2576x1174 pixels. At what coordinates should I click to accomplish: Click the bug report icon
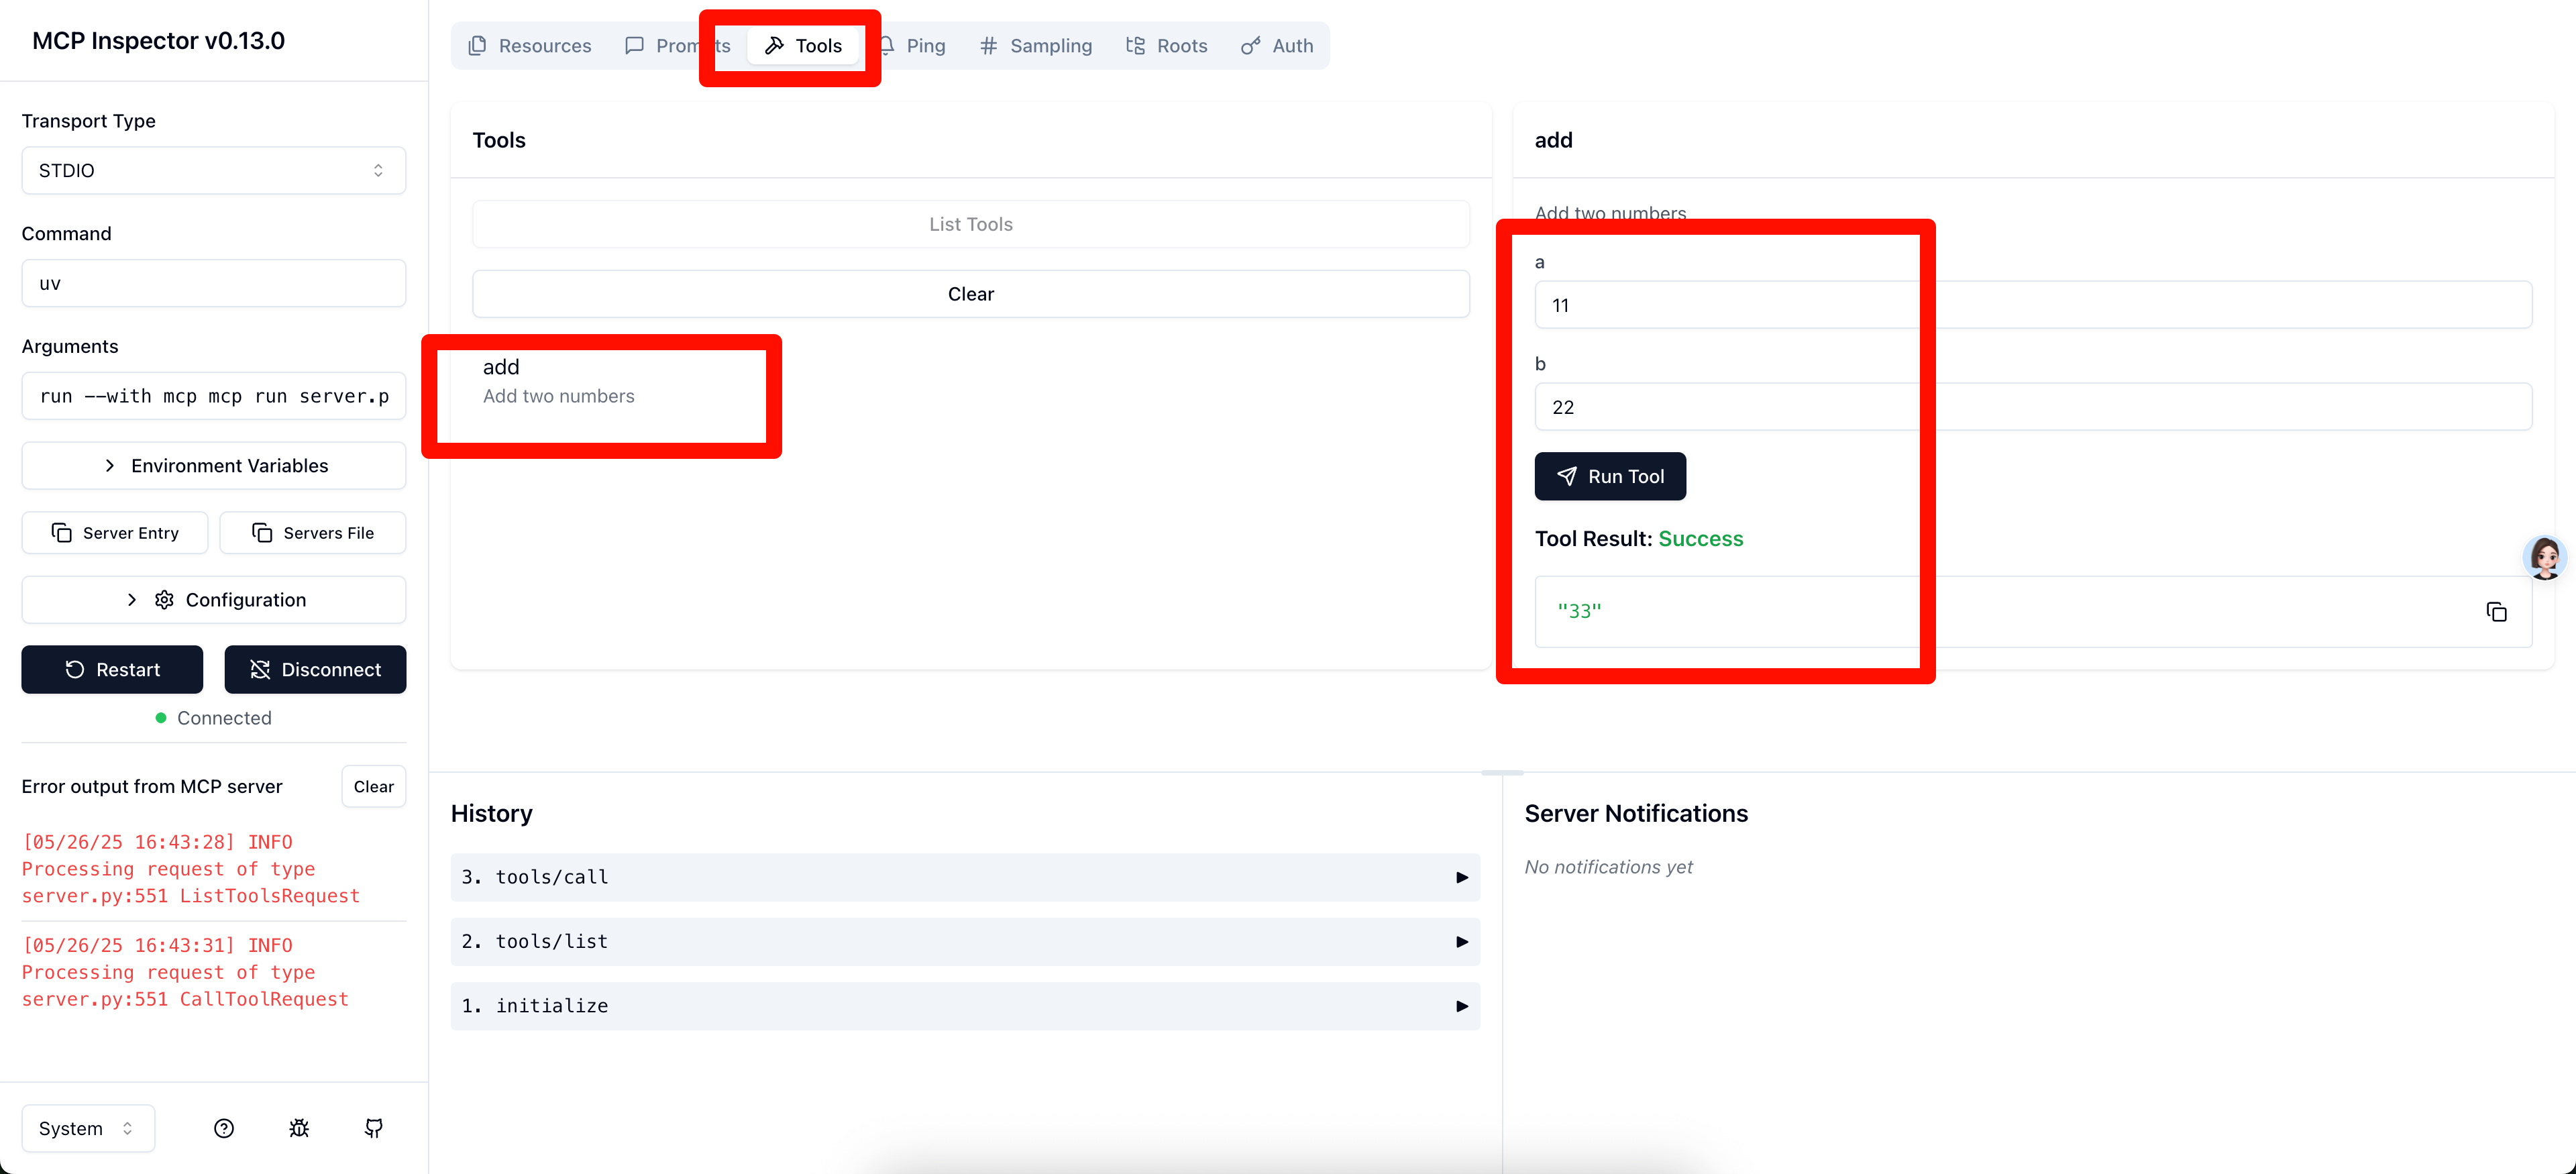pyautogui.click(x=299, y=1128)
